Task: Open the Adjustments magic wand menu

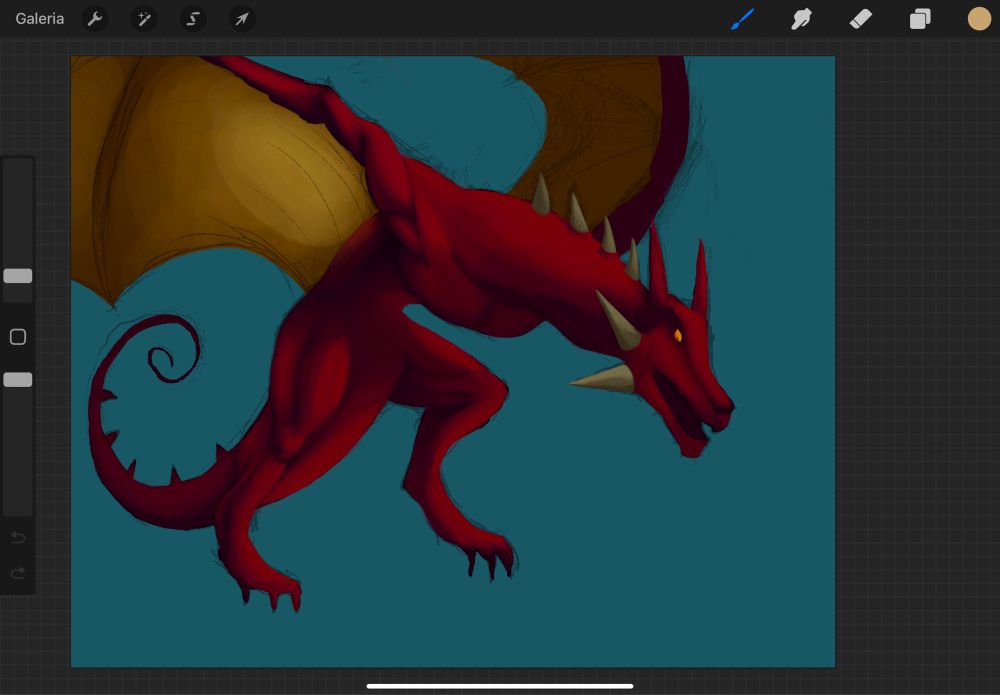Action: click(x=144, y=19)
